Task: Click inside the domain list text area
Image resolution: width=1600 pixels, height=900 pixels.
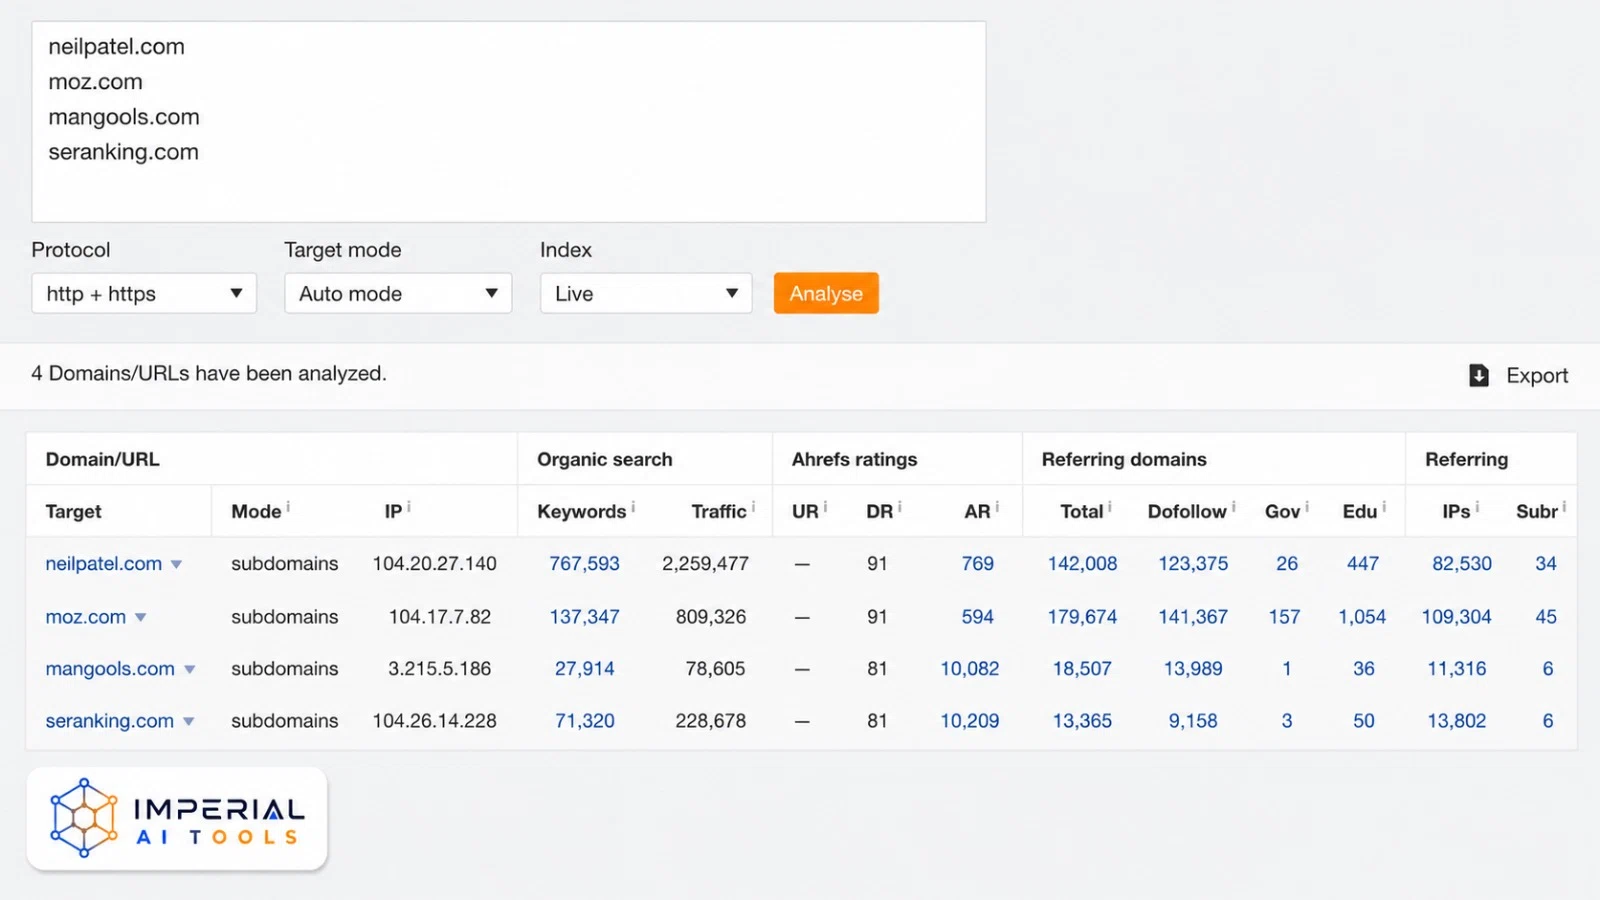Action: tap(509, 122)
